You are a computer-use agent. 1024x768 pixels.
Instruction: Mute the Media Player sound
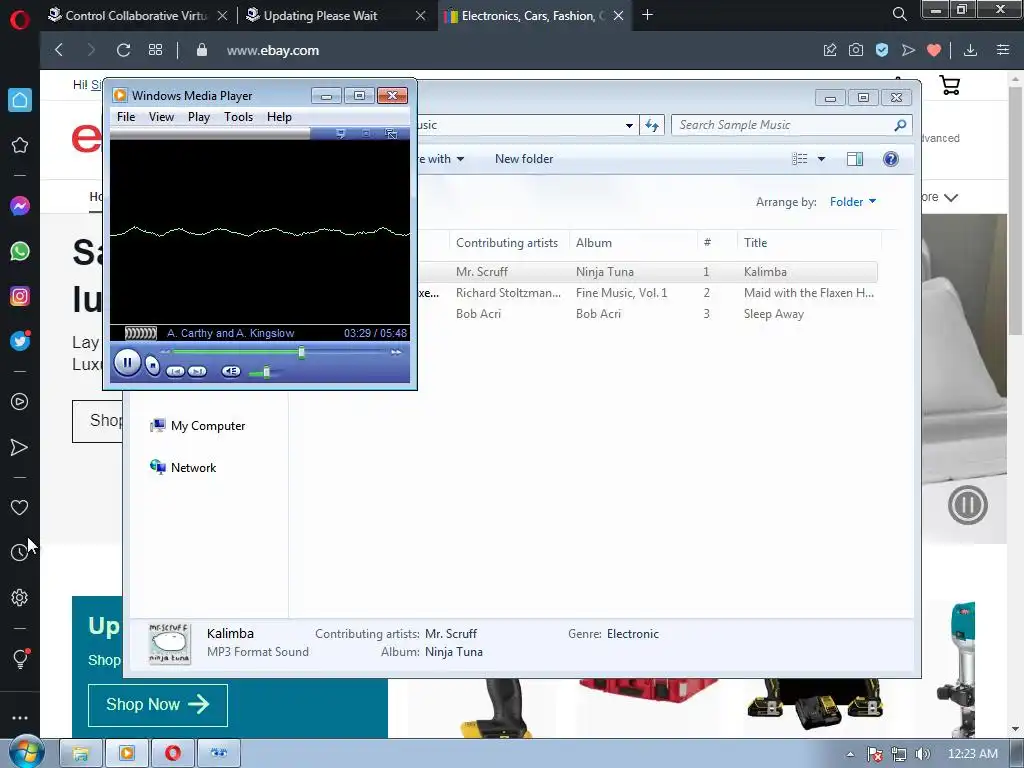(231, 372)
